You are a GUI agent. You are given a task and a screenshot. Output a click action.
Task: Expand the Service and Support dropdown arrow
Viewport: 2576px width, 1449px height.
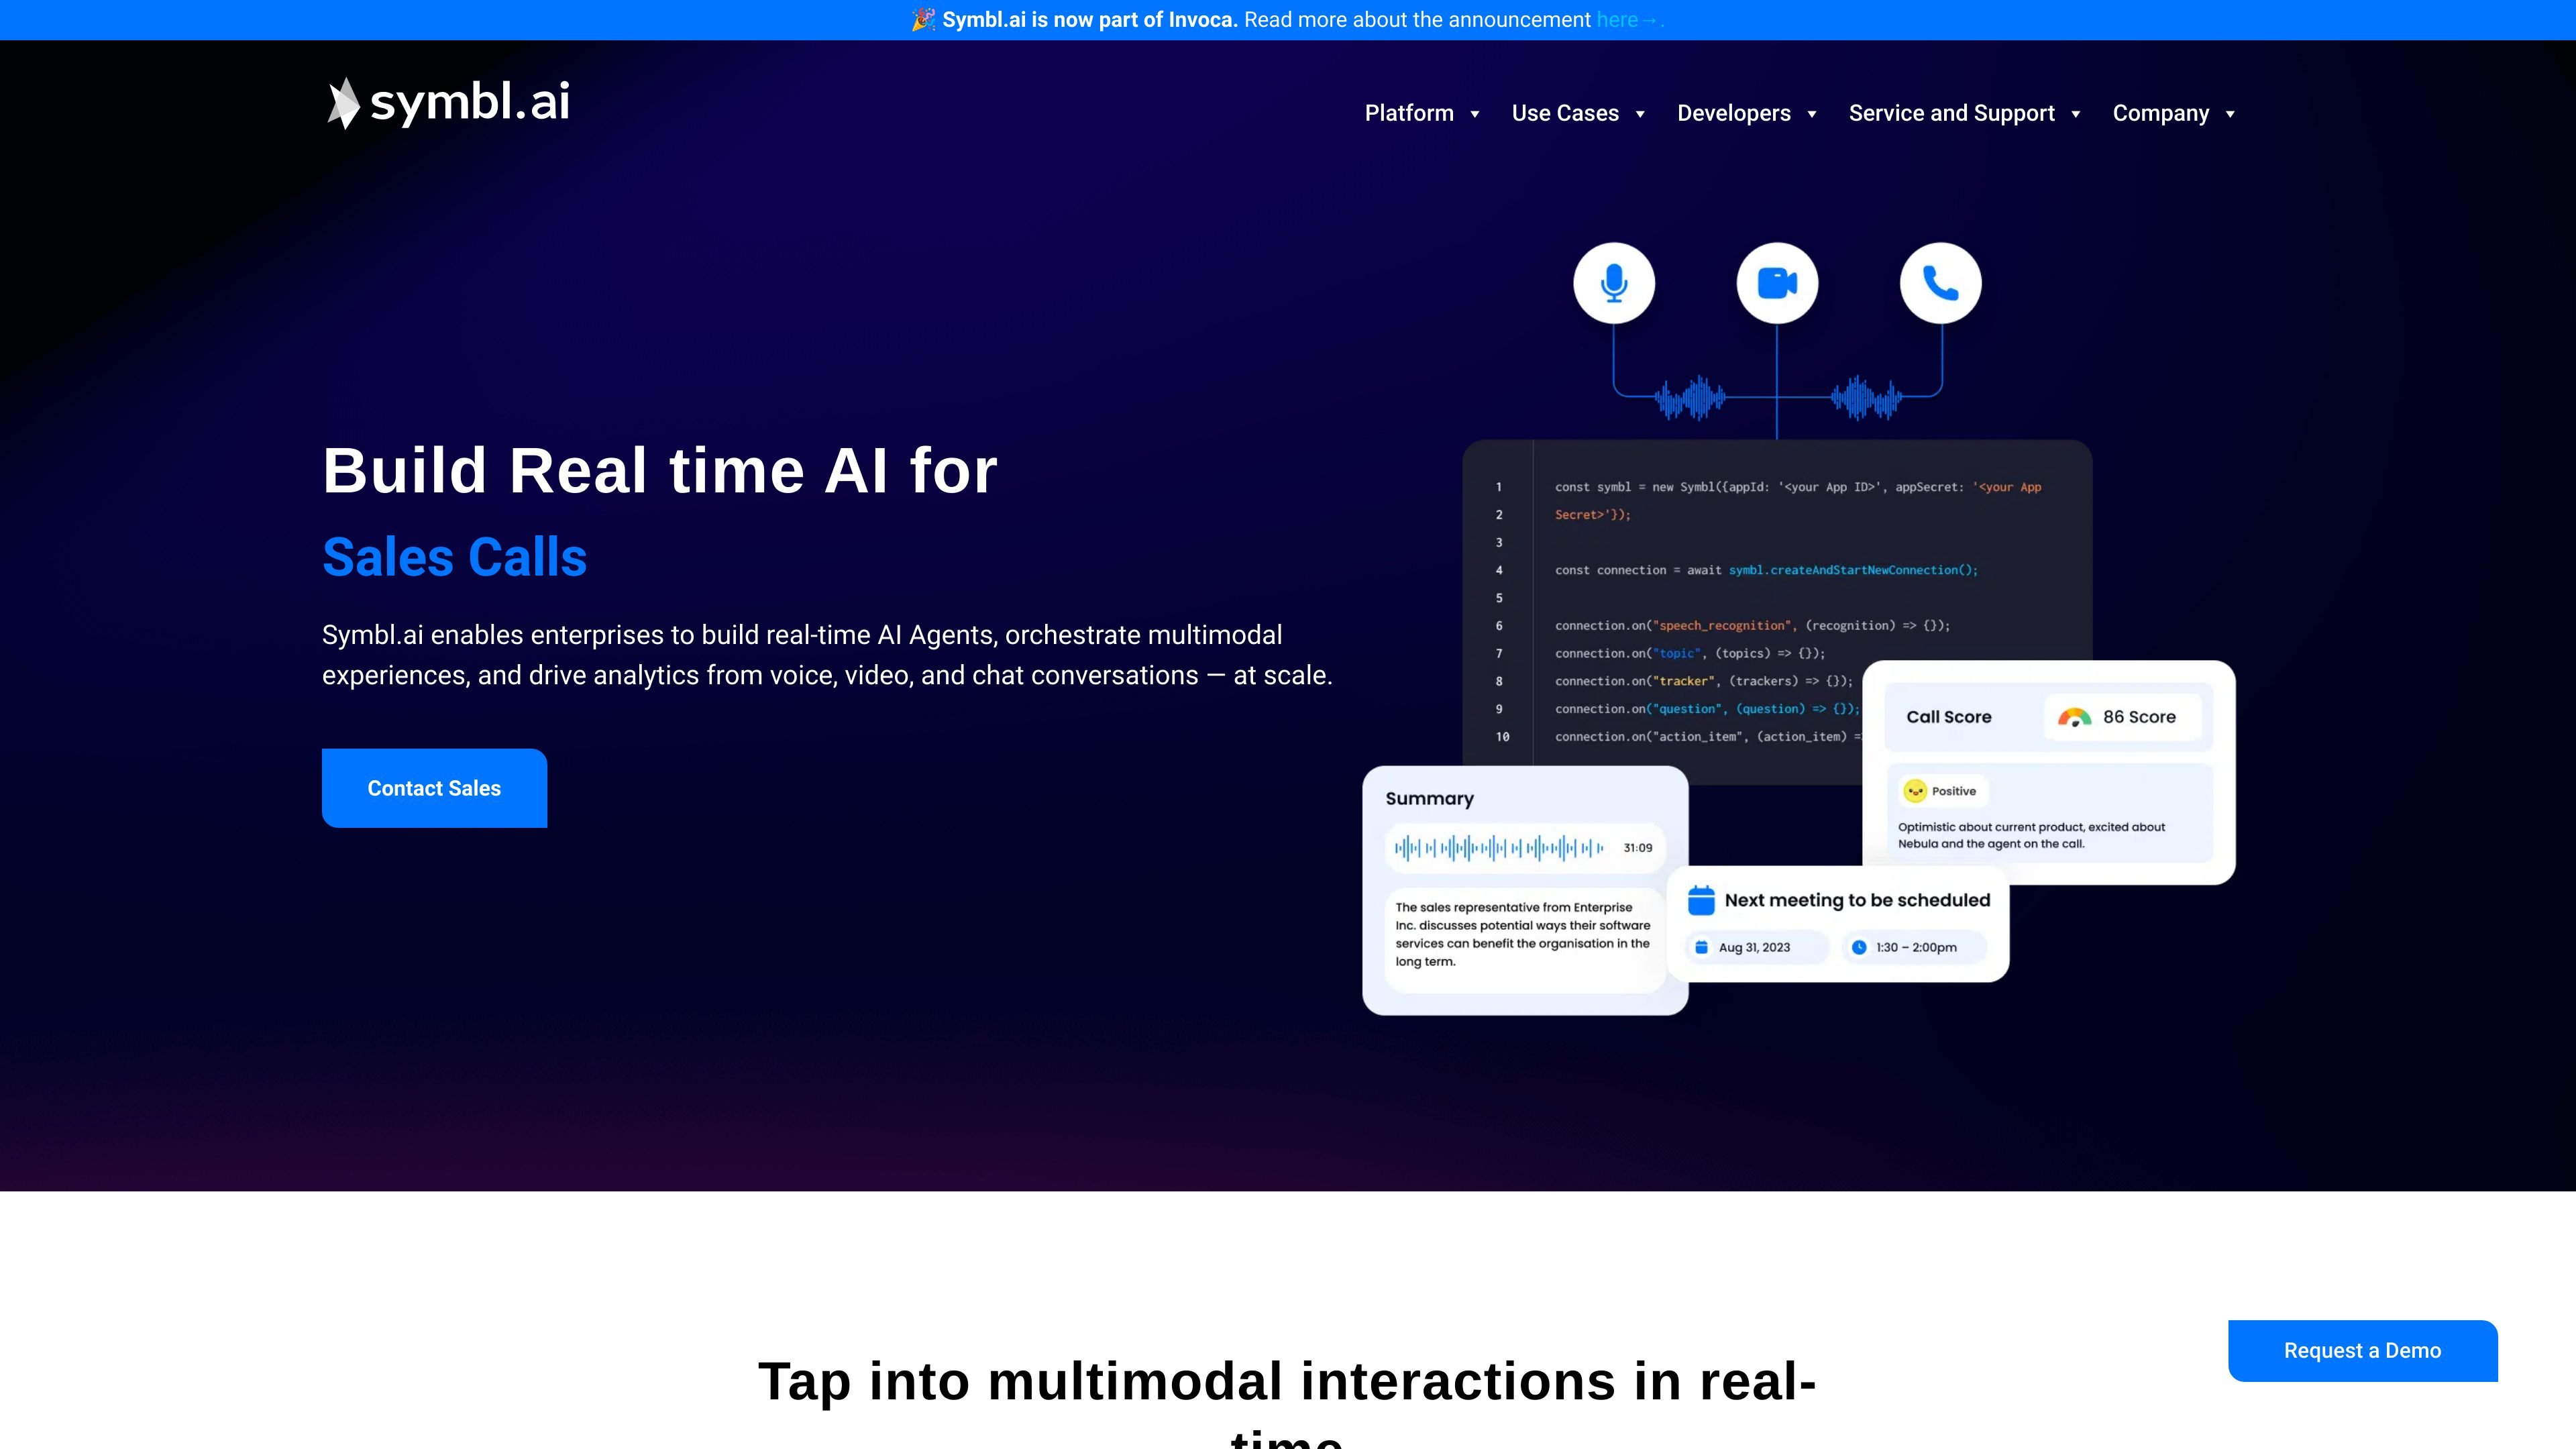pyautogui.click(x=2076, y=114)
